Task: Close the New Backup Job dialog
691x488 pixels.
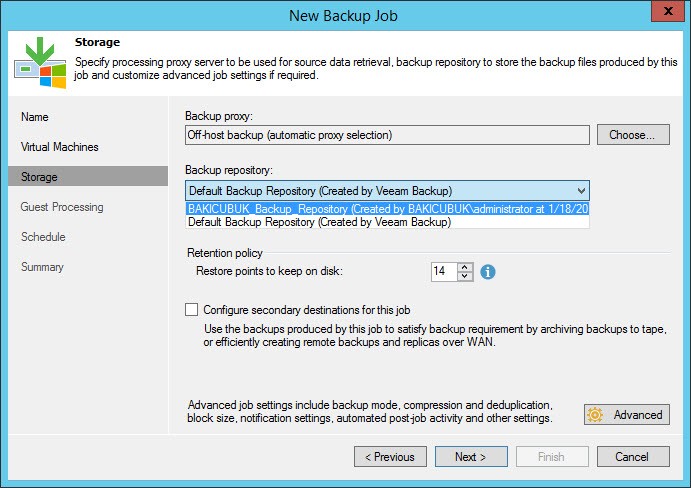Action: pyautogui.click(x=668, y=11)
